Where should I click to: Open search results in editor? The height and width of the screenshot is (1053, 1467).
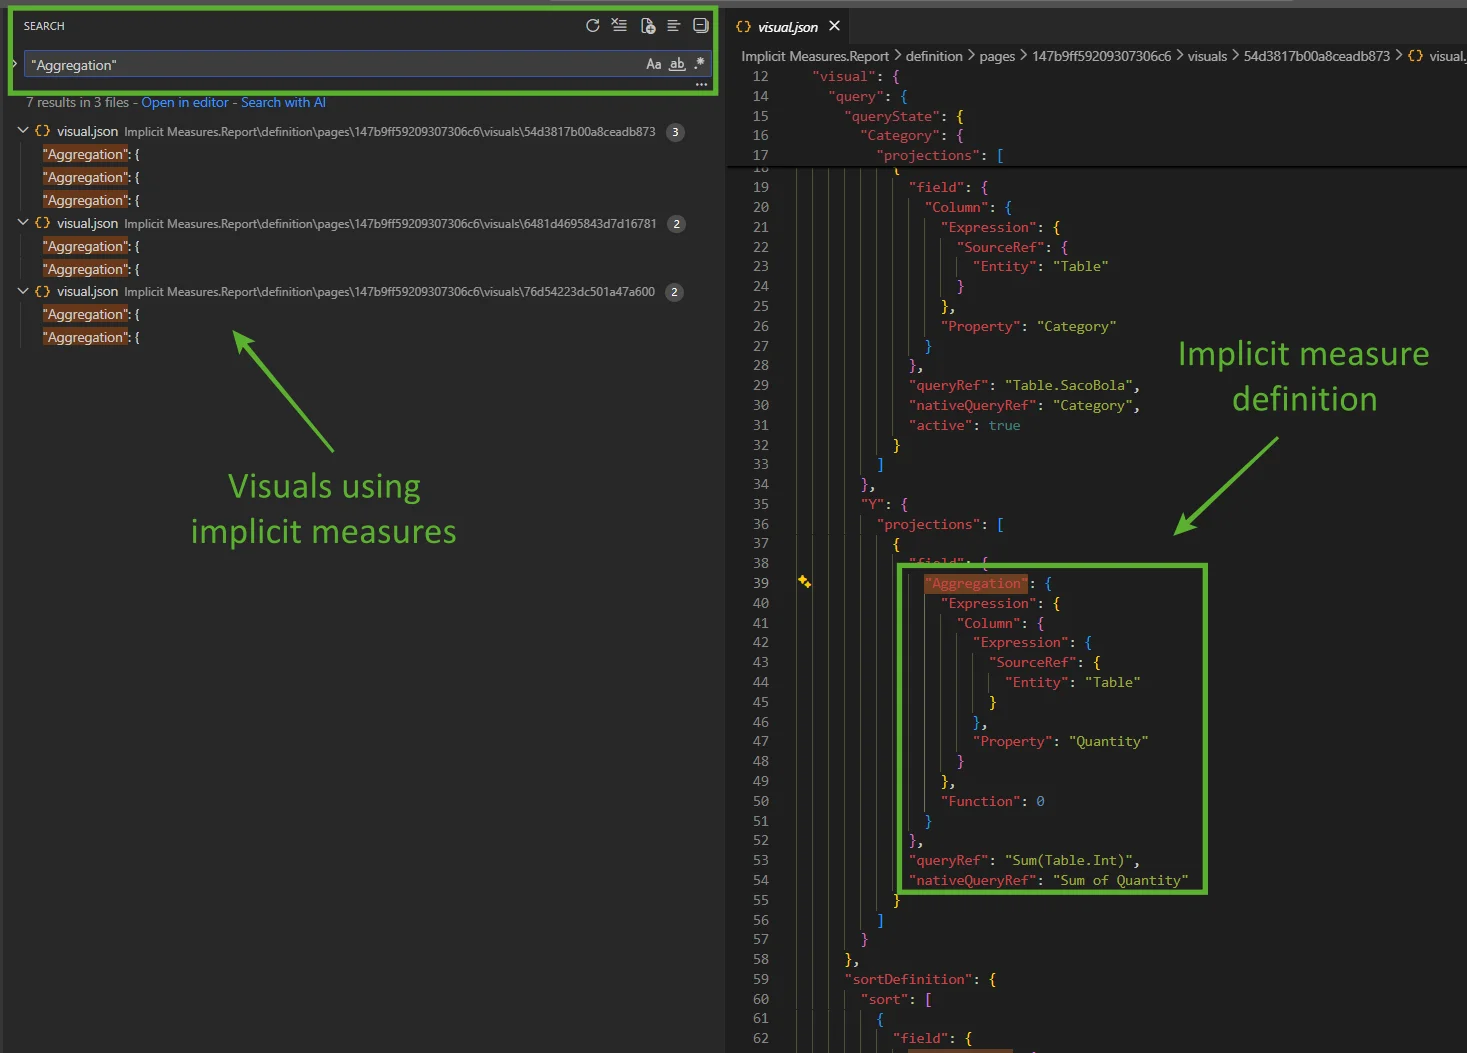pos(185,102)
